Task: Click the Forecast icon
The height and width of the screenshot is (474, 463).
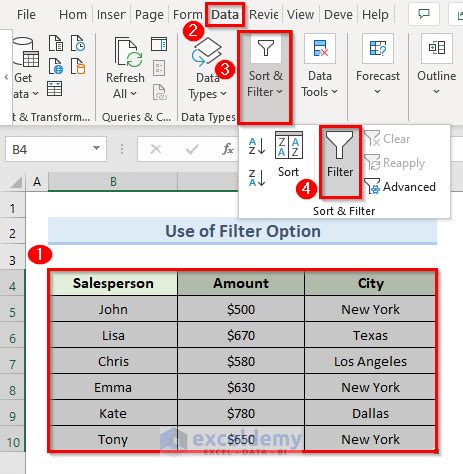Action: coord(378,49)
